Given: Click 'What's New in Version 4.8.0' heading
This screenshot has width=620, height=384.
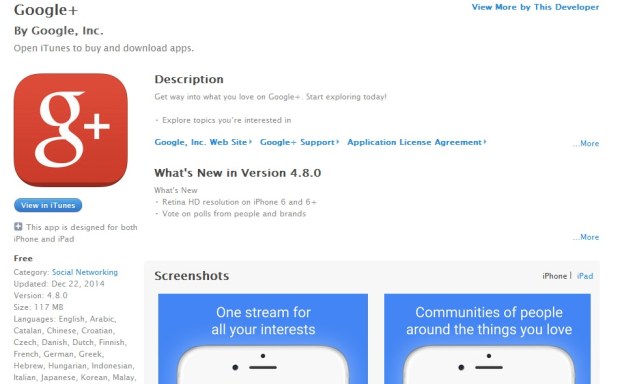Looking at the screenshot, I should click(238, 173).
